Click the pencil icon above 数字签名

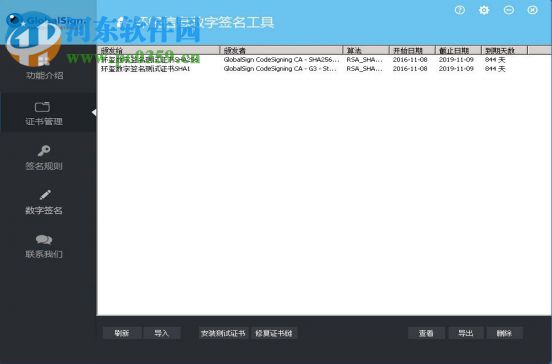pyautogui.click(x=45, y=195)
